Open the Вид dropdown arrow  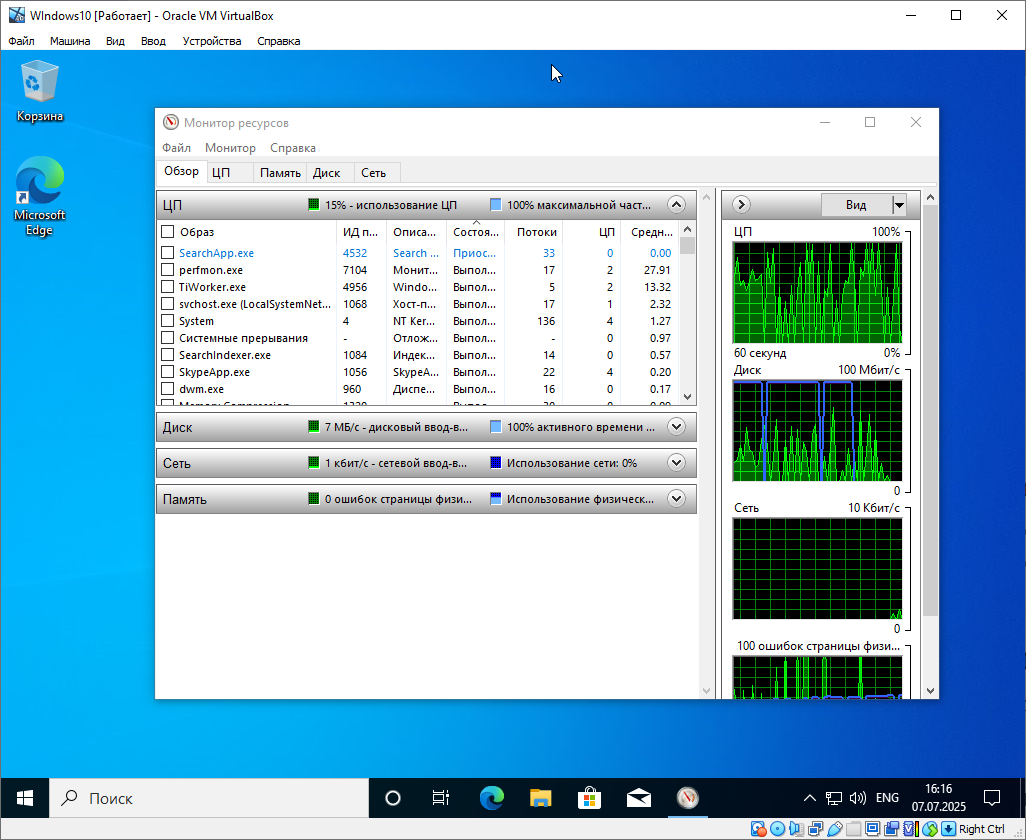tap(899, 205)
